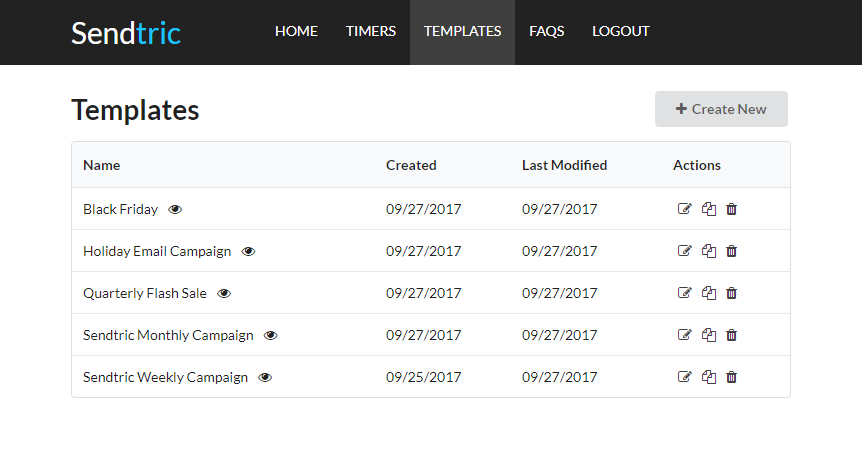Open the Timers navigation tab
Image resolution: width=862 pixels, height=463 pixels.
click(x=371, y=31)
